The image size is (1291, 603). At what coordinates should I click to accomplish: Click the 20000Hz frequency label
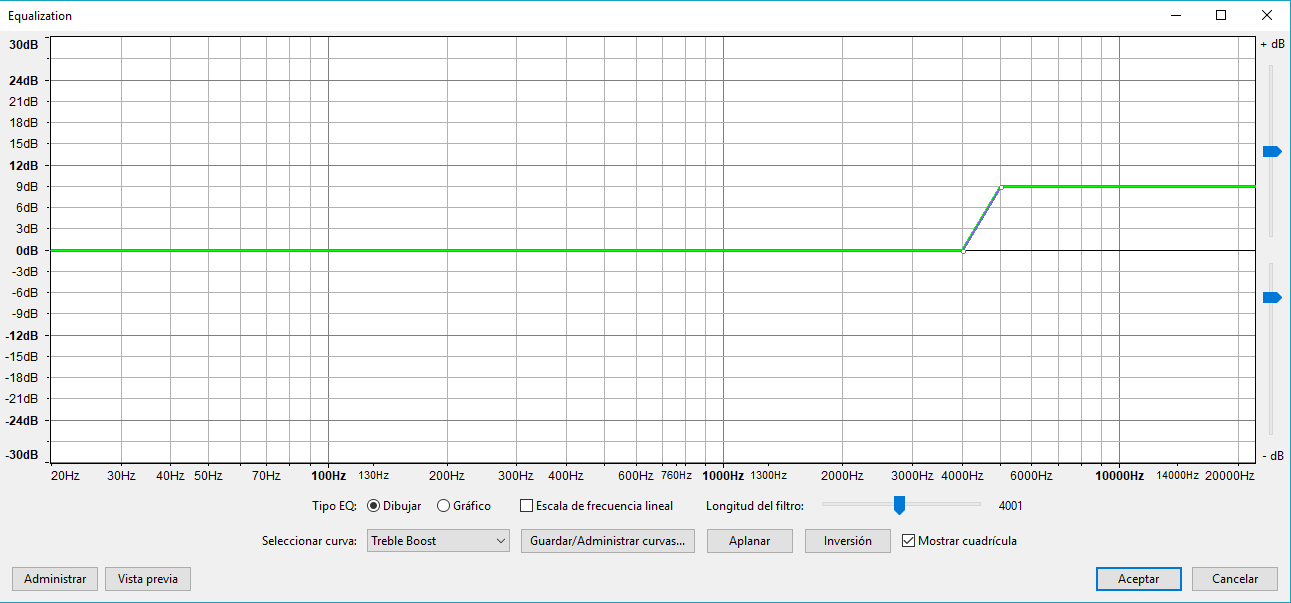coord(1229,476)
